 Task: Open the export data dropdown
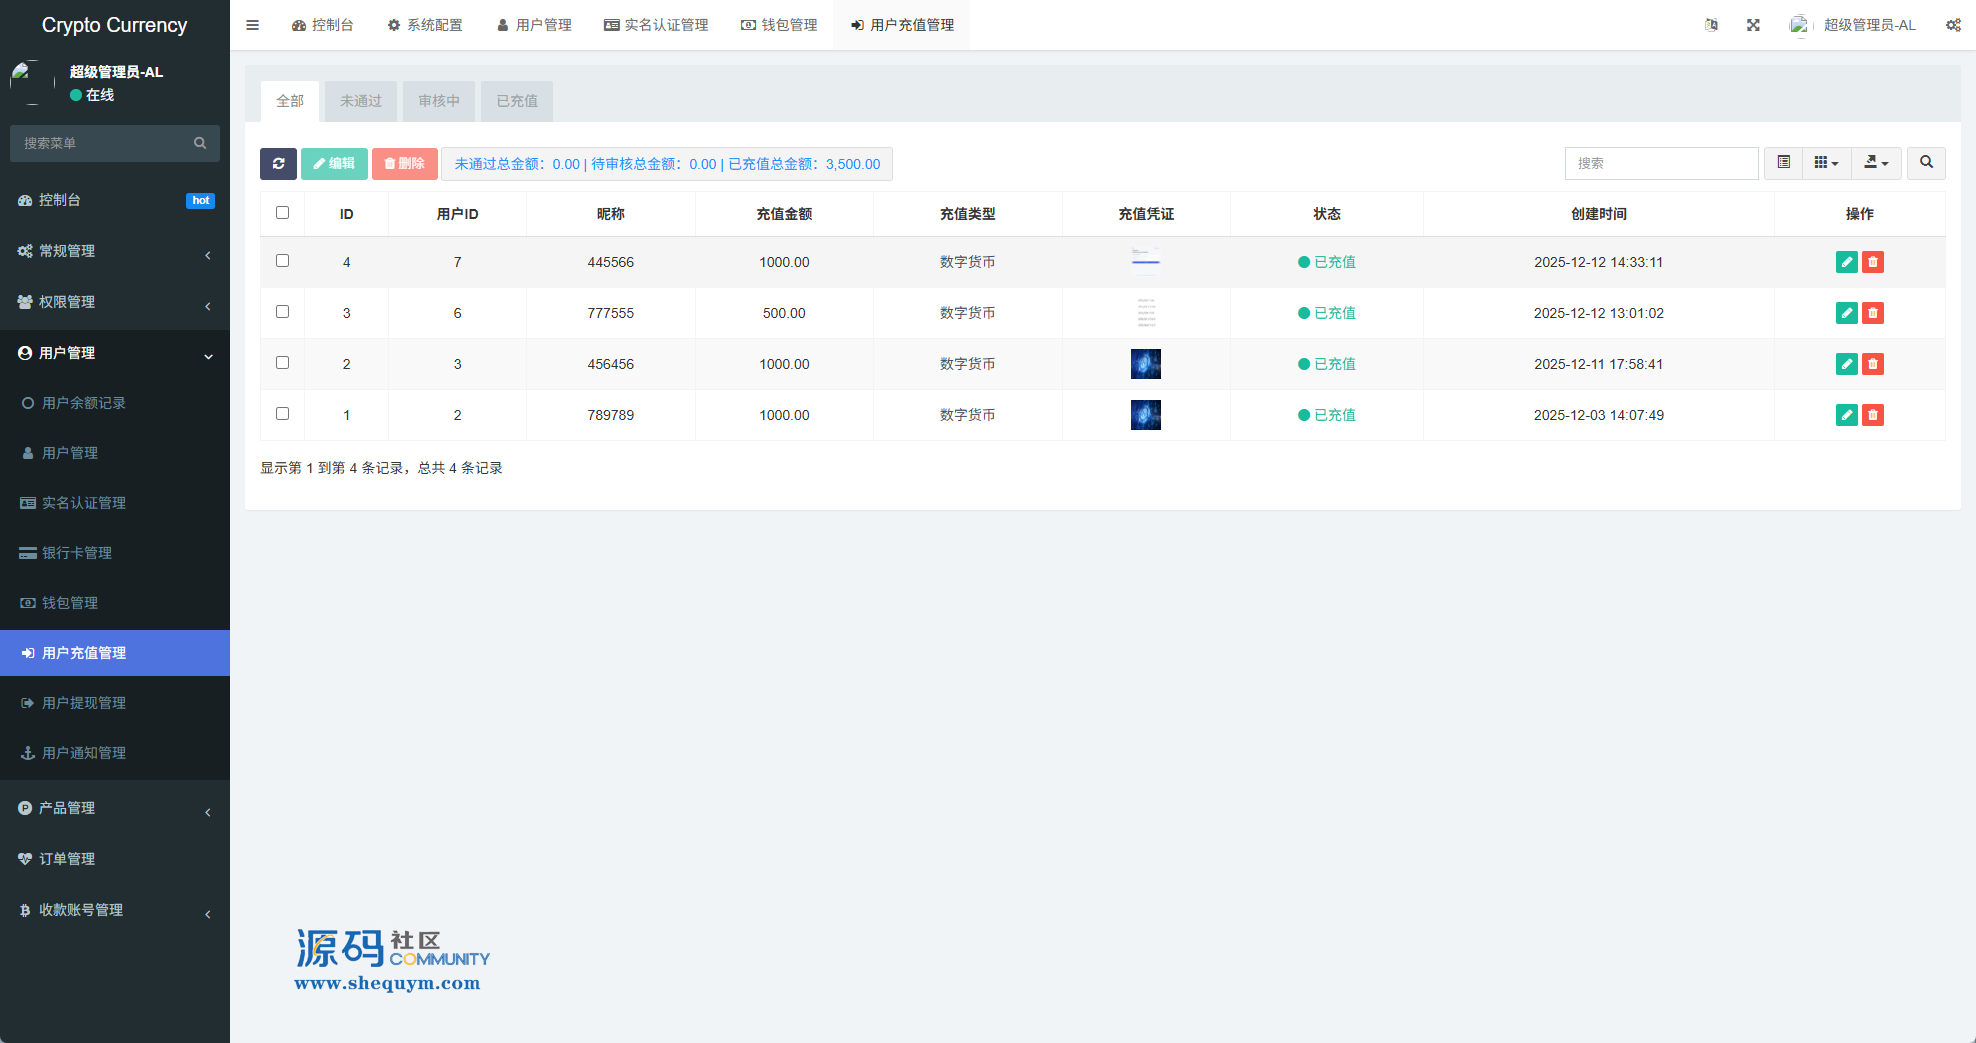tap(1875, 163)
